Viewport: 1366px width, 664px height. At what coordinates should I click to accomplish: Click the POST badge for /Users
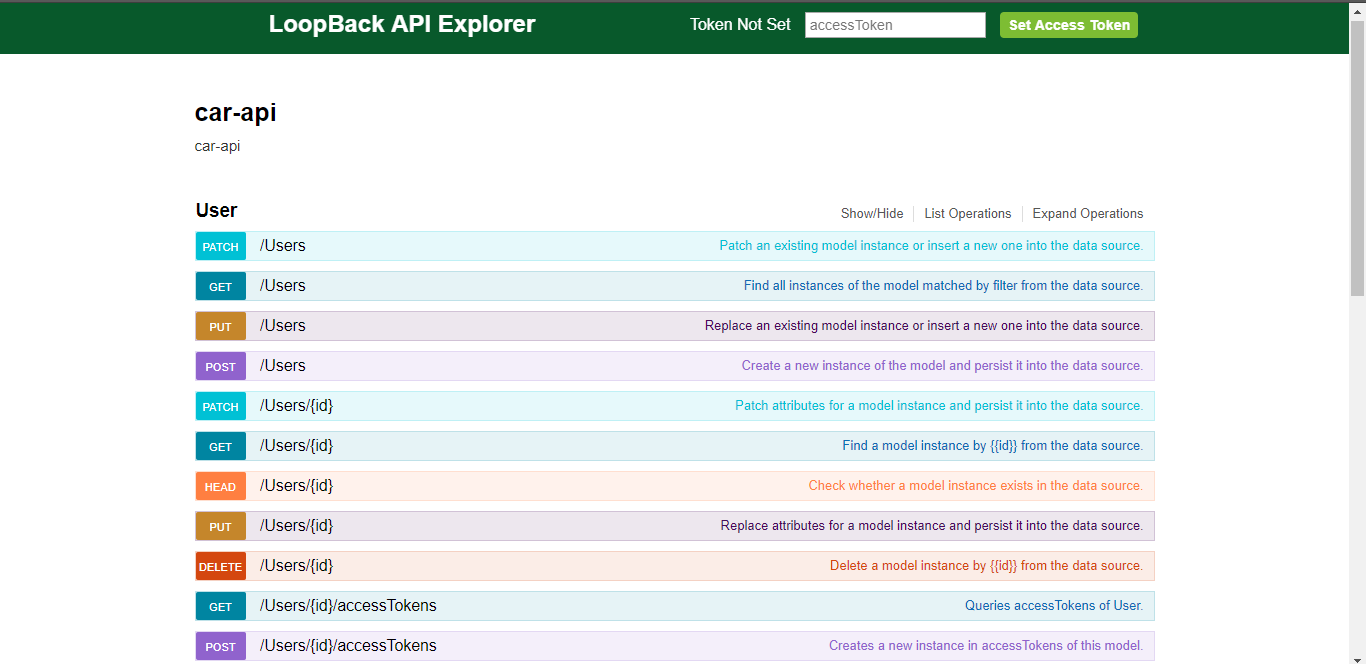coord(221,366)
